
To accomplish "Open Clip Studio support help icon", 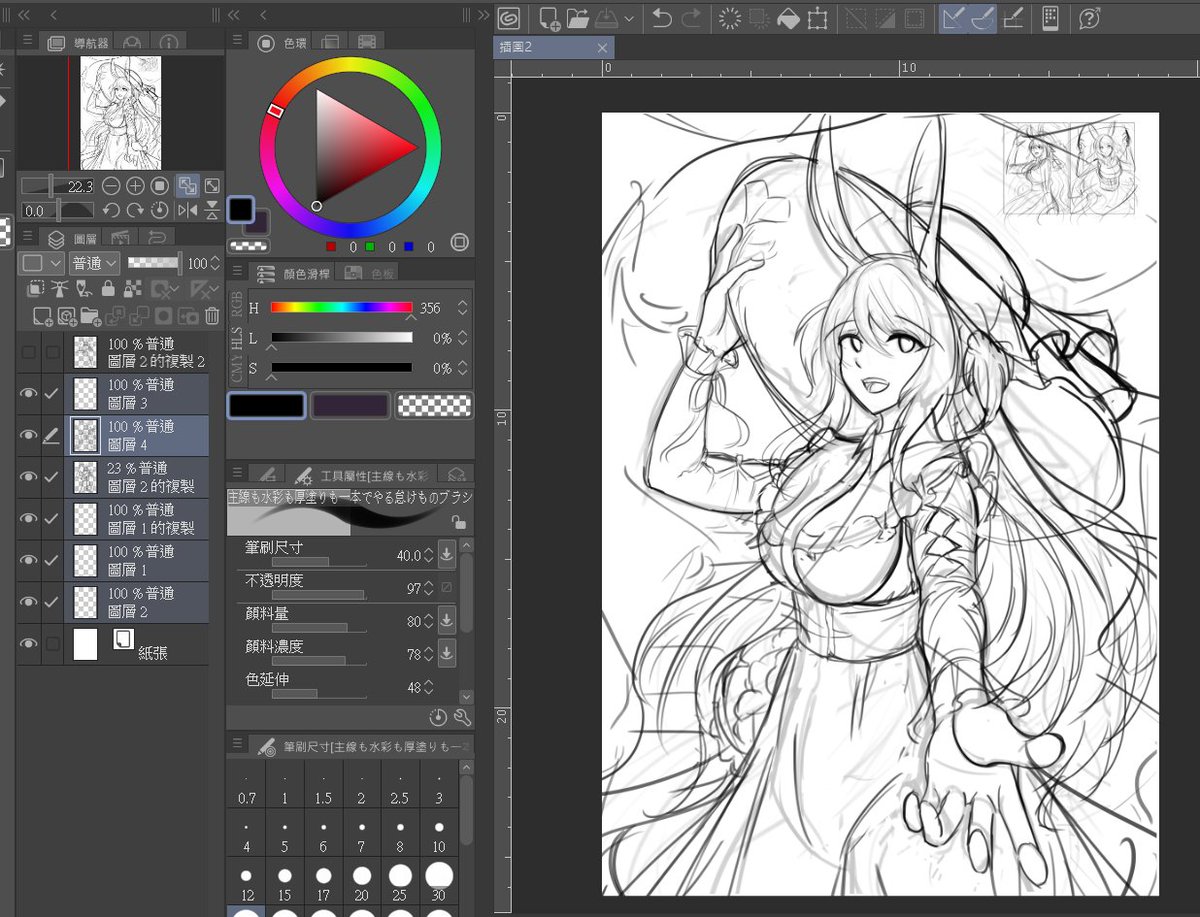I will coord(1090,17).
